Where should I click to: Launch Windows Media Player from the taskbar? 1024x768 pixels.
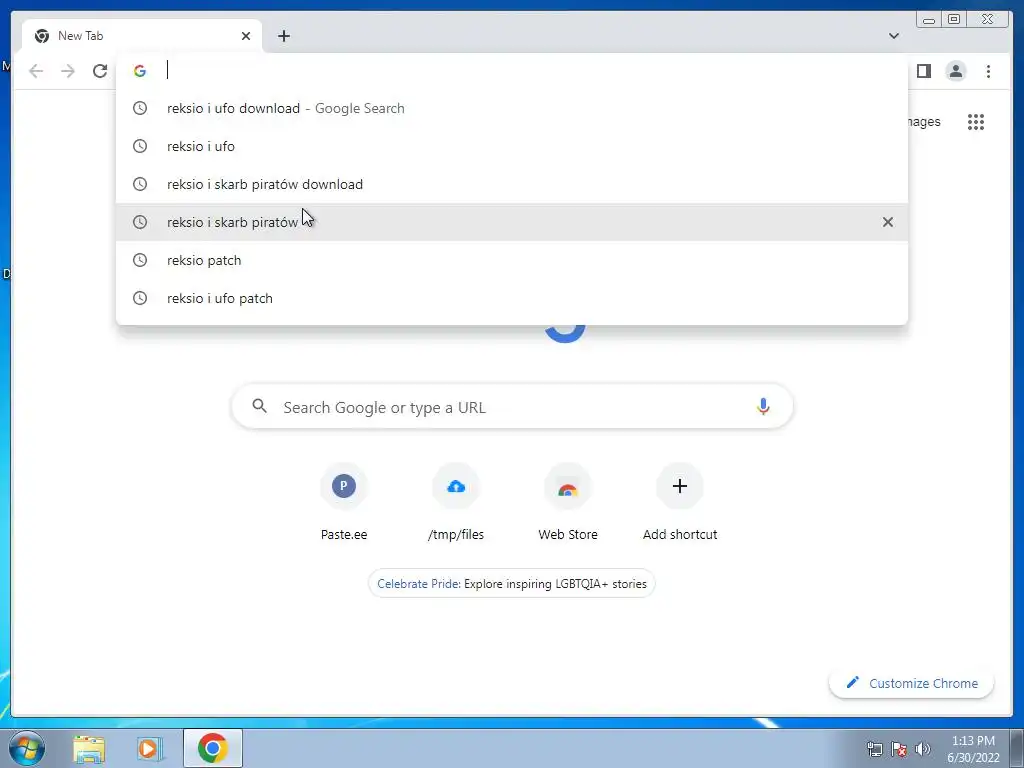[150, 748]
